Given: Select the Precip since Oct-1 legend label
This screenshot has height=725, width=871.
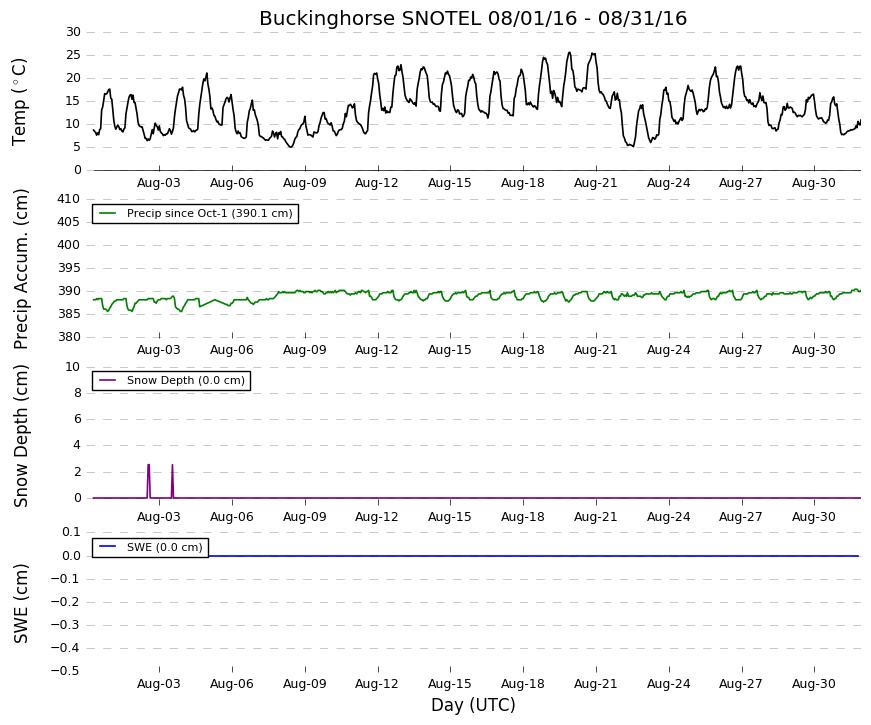Looking at the screenshot, I should click(209, 213).
